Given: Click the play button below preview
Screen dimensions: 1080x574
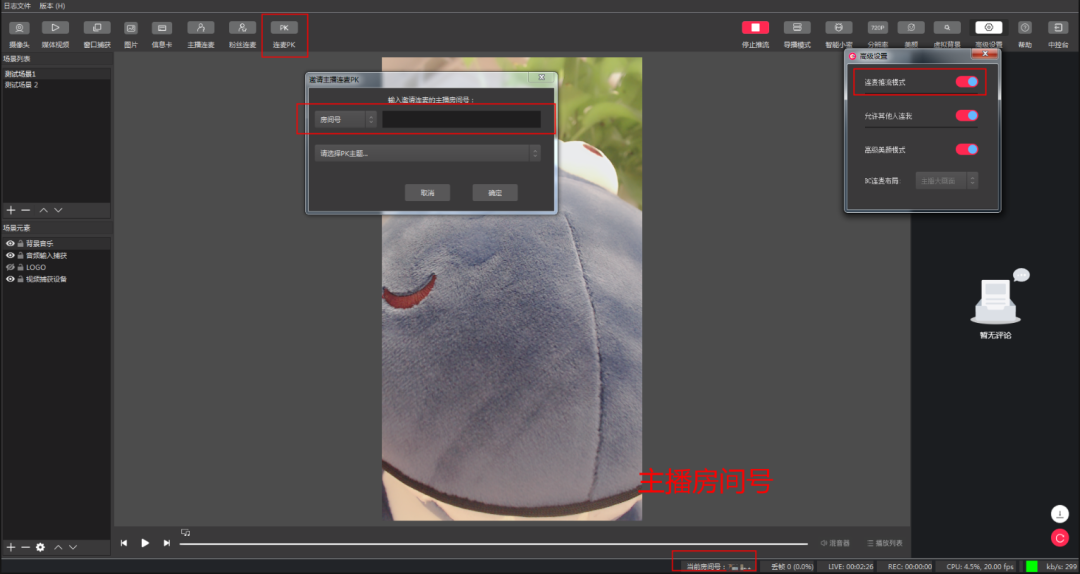Looking at the screenshot, I should (145, 543).
